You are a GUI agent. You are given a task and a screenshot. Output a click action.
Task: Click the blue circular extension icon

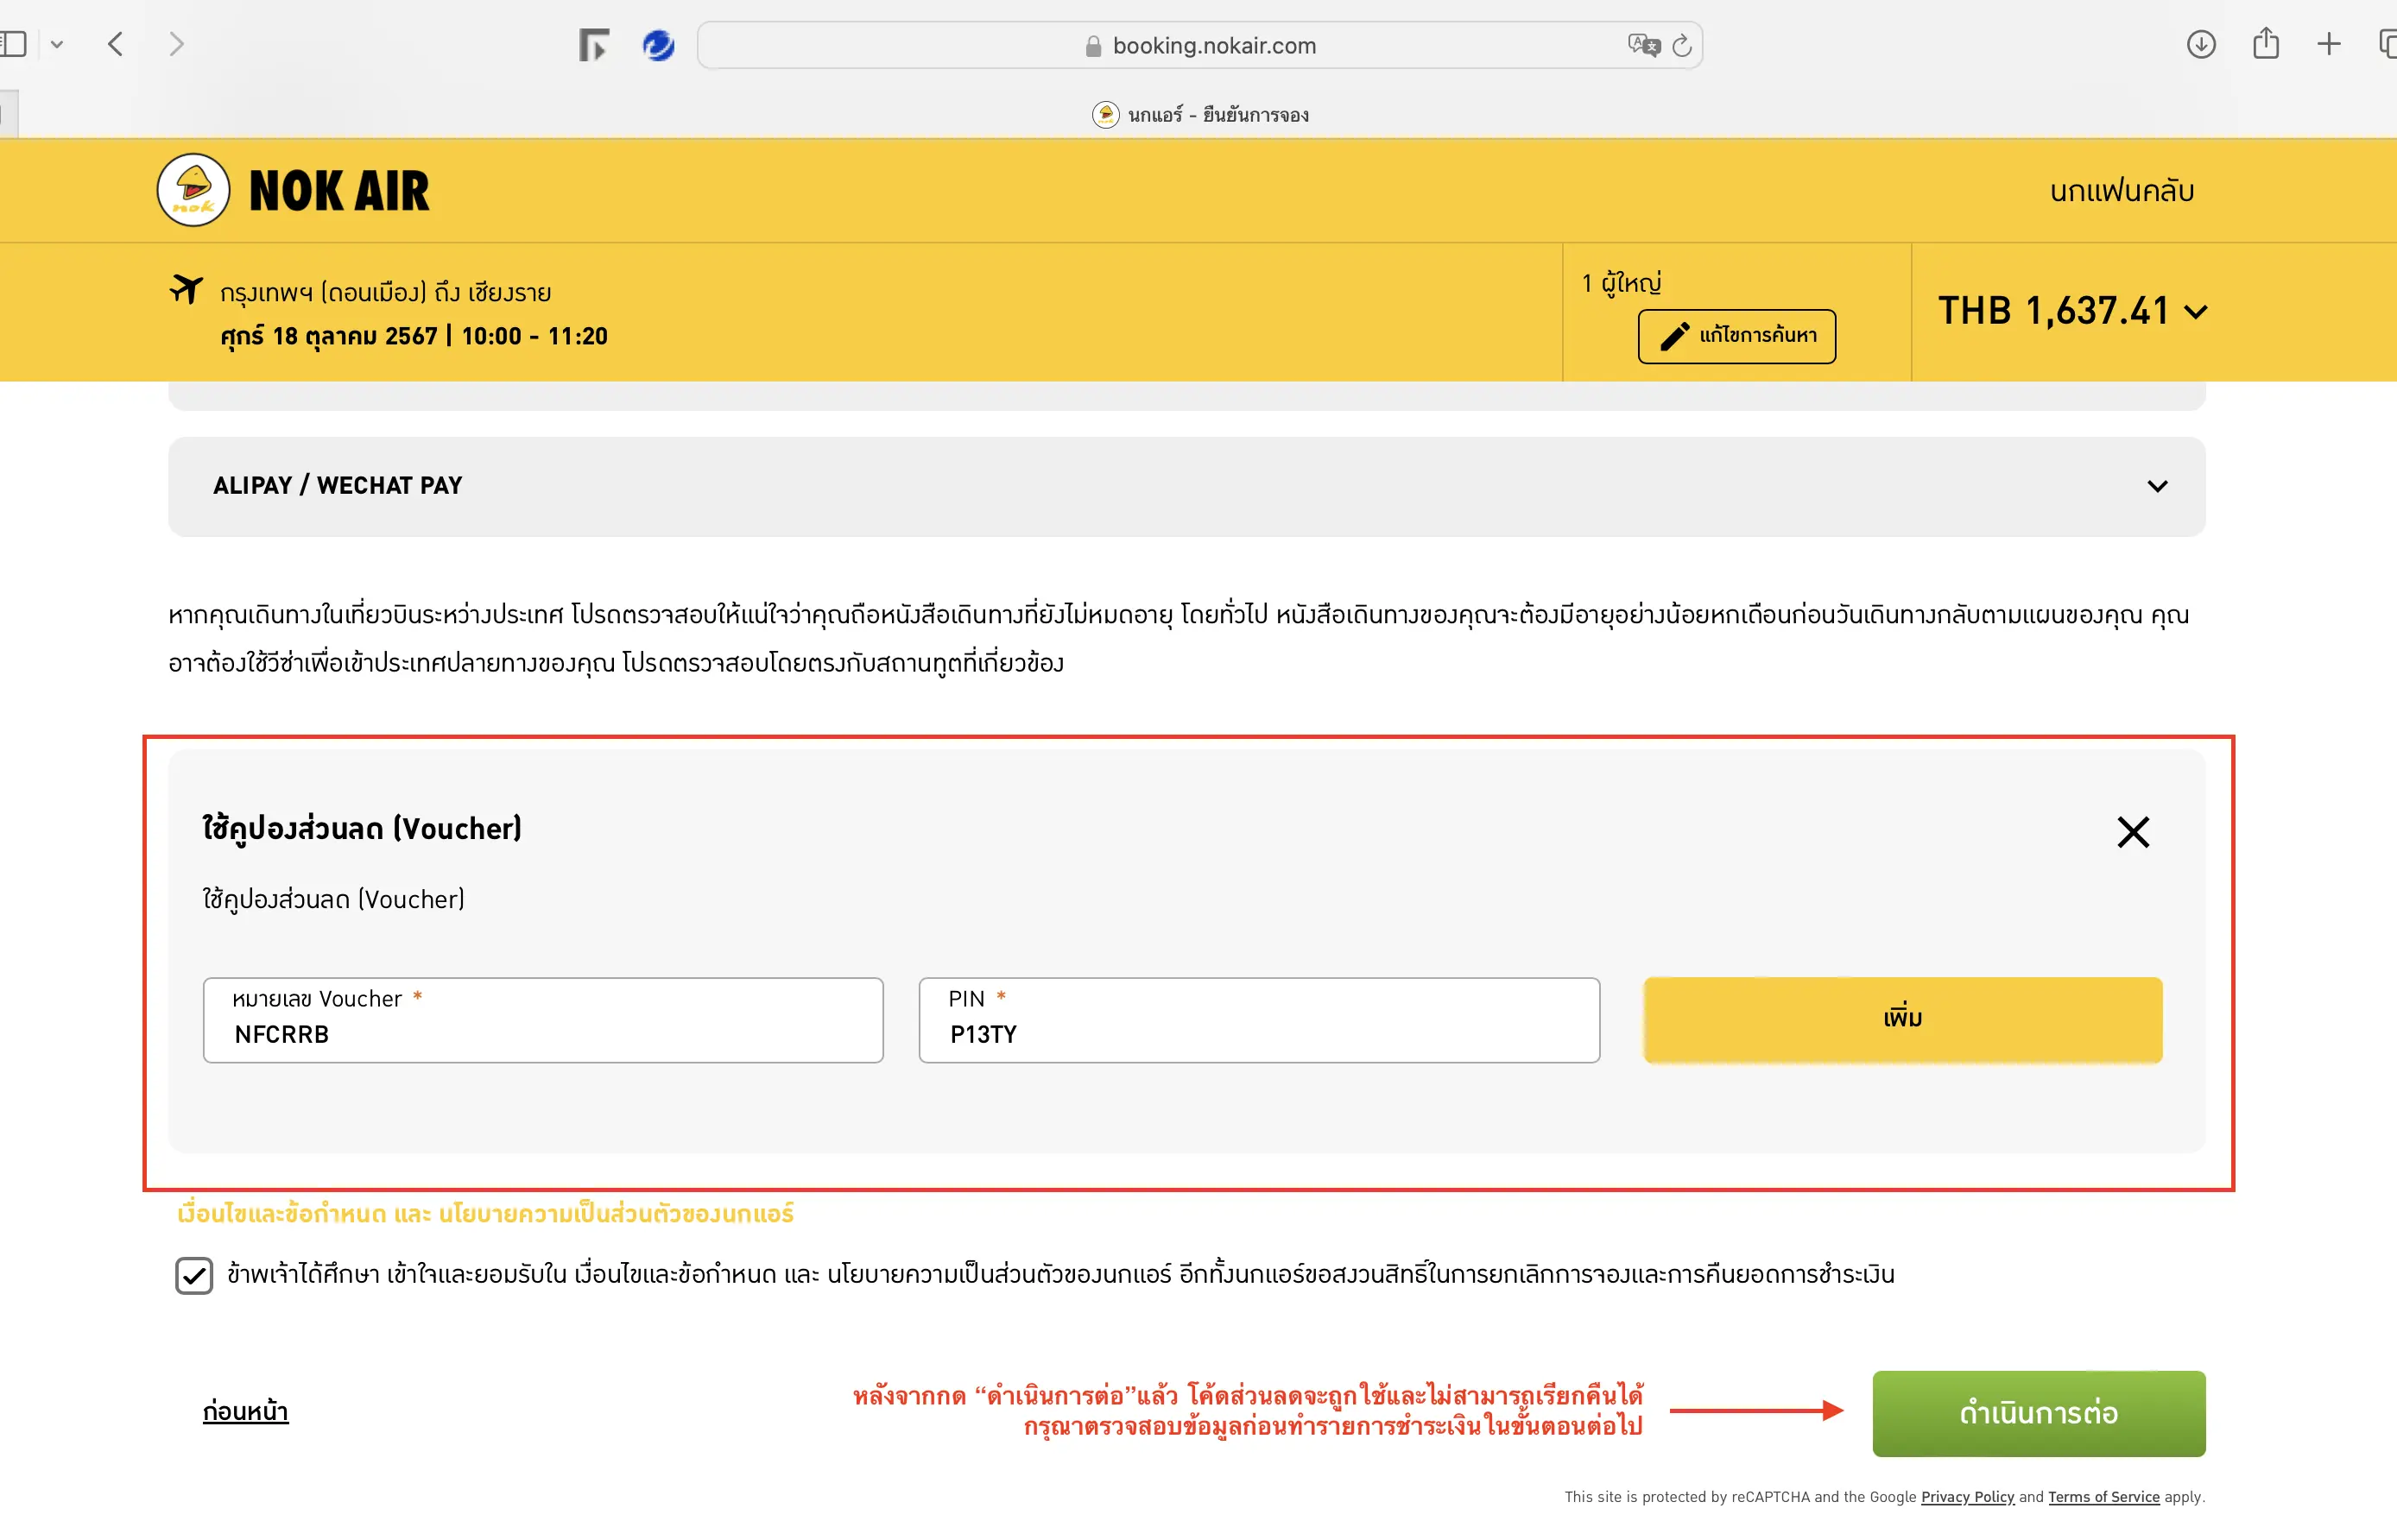(x=658, y=45)
